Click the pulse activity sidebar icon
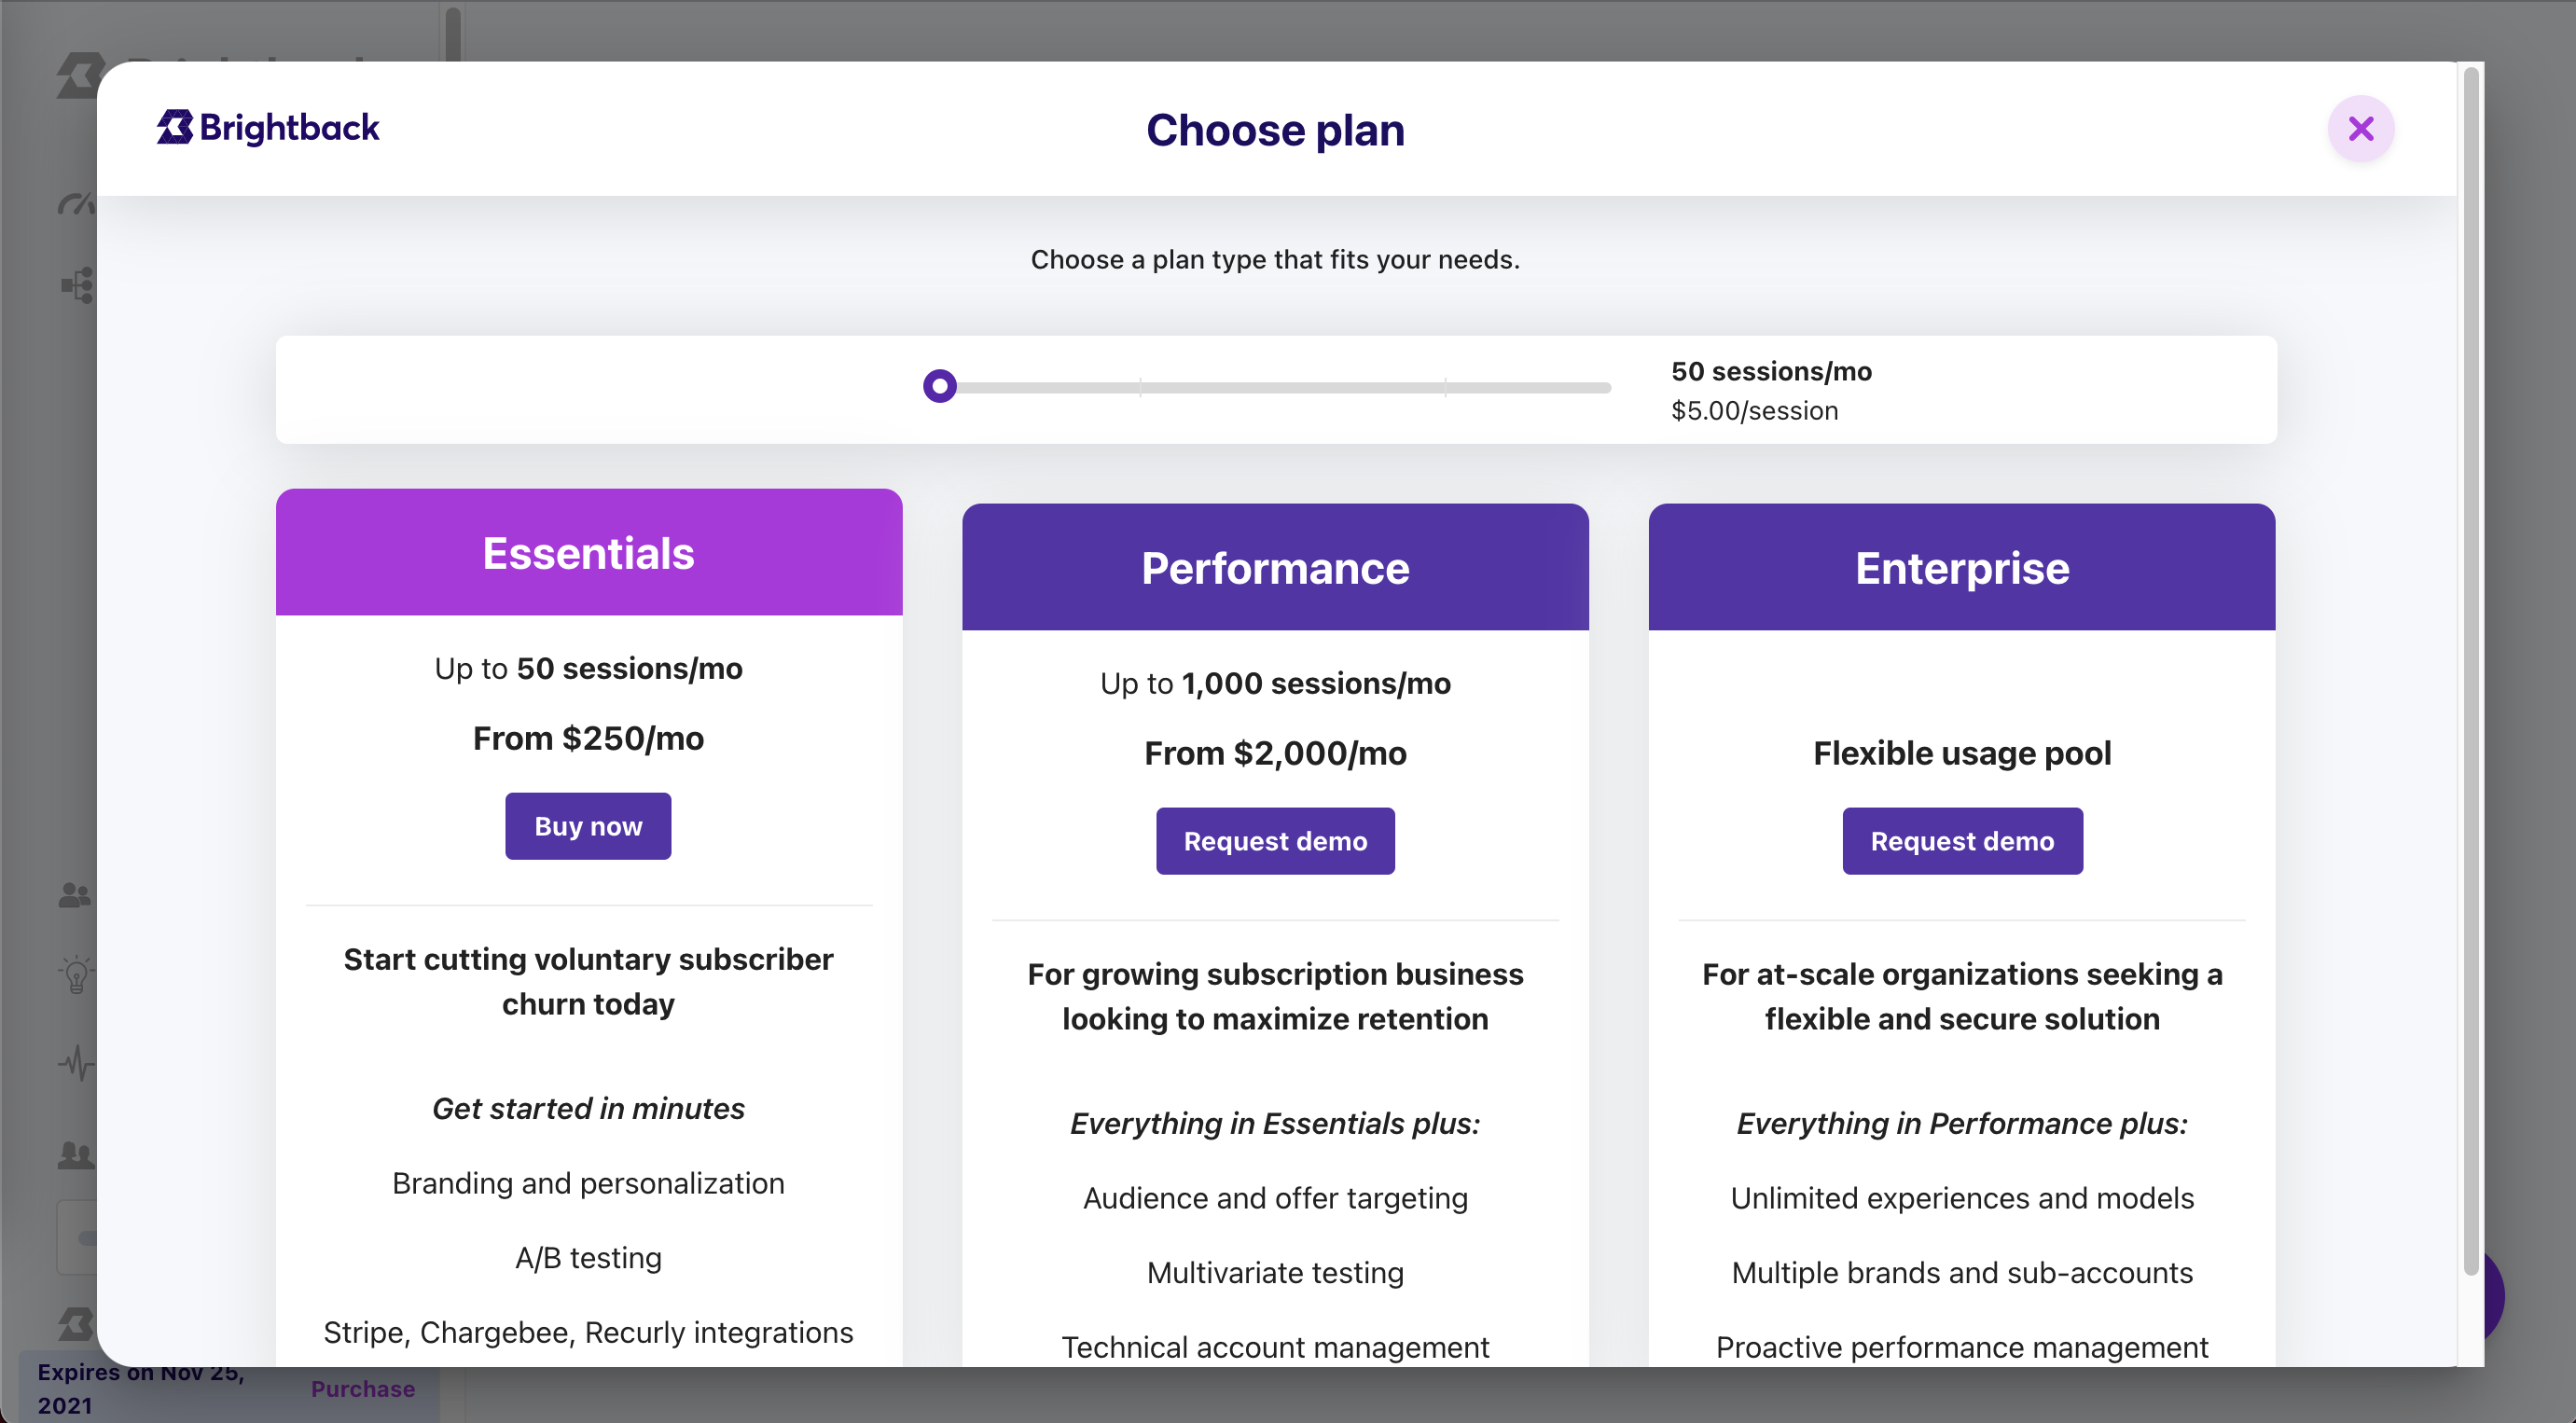Image resolution: width=2576 pixels, height=1423 pixels. [x=76, y=1063]
